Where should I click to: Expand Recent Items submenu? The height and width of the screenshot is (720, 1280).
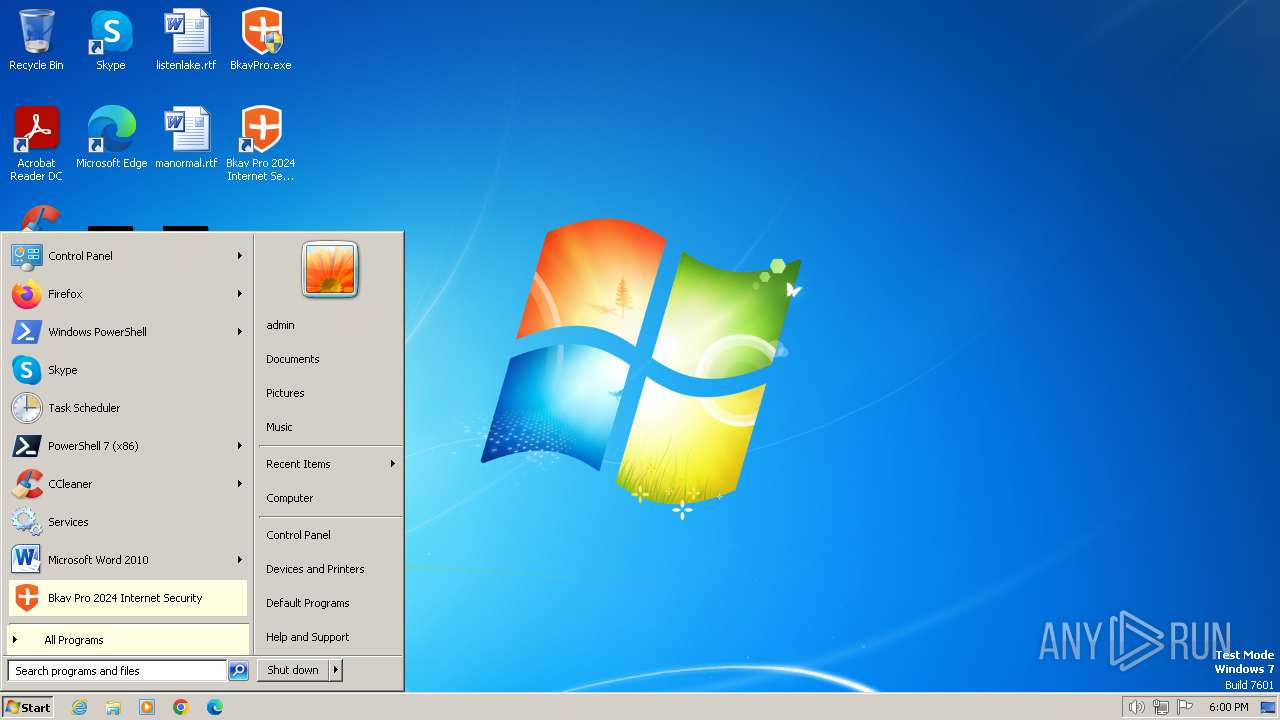(330, 464)
